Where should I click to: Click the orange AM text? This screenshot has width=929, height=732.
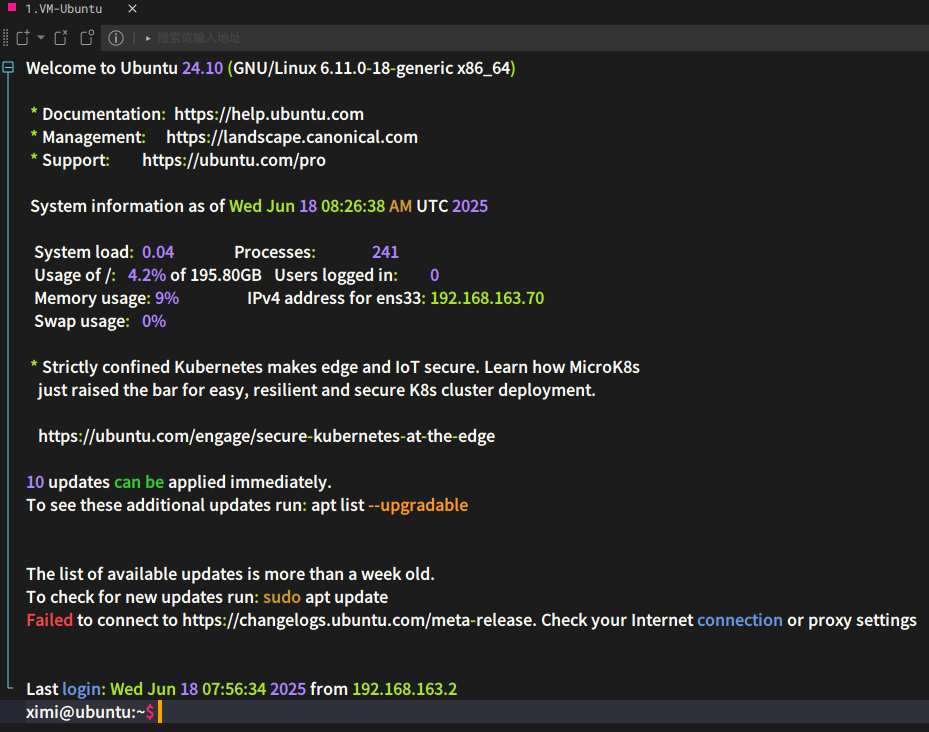click(x=401, y=206)
